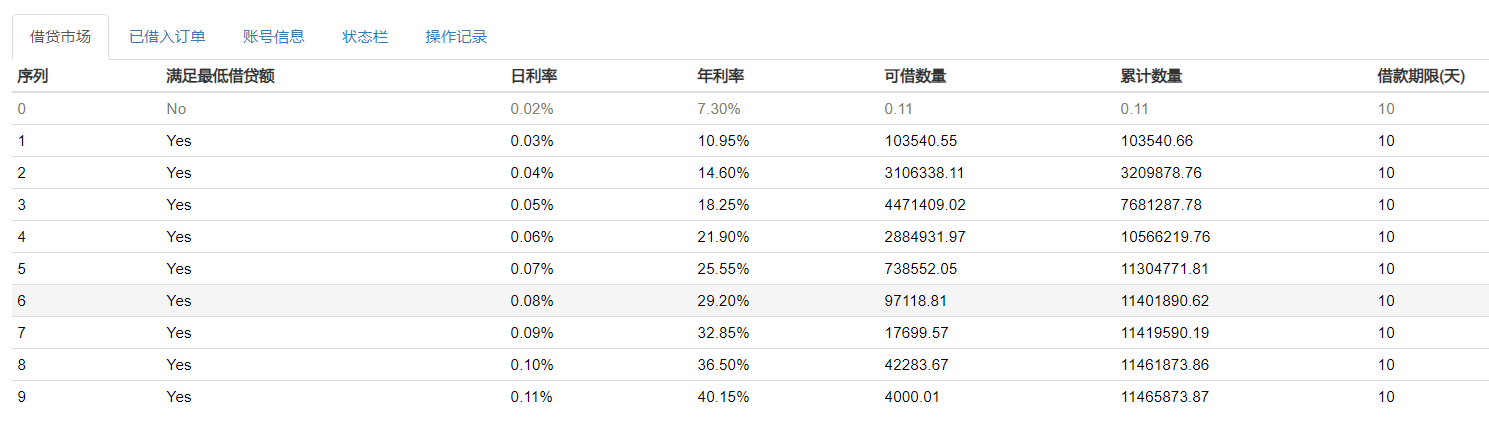Click the 可借数量 column header

tap(915, 76)
